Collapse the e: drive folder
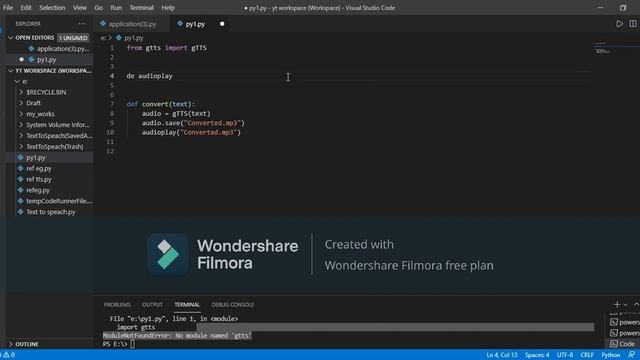This screenshot has width=640, height=360. [18, 82]
